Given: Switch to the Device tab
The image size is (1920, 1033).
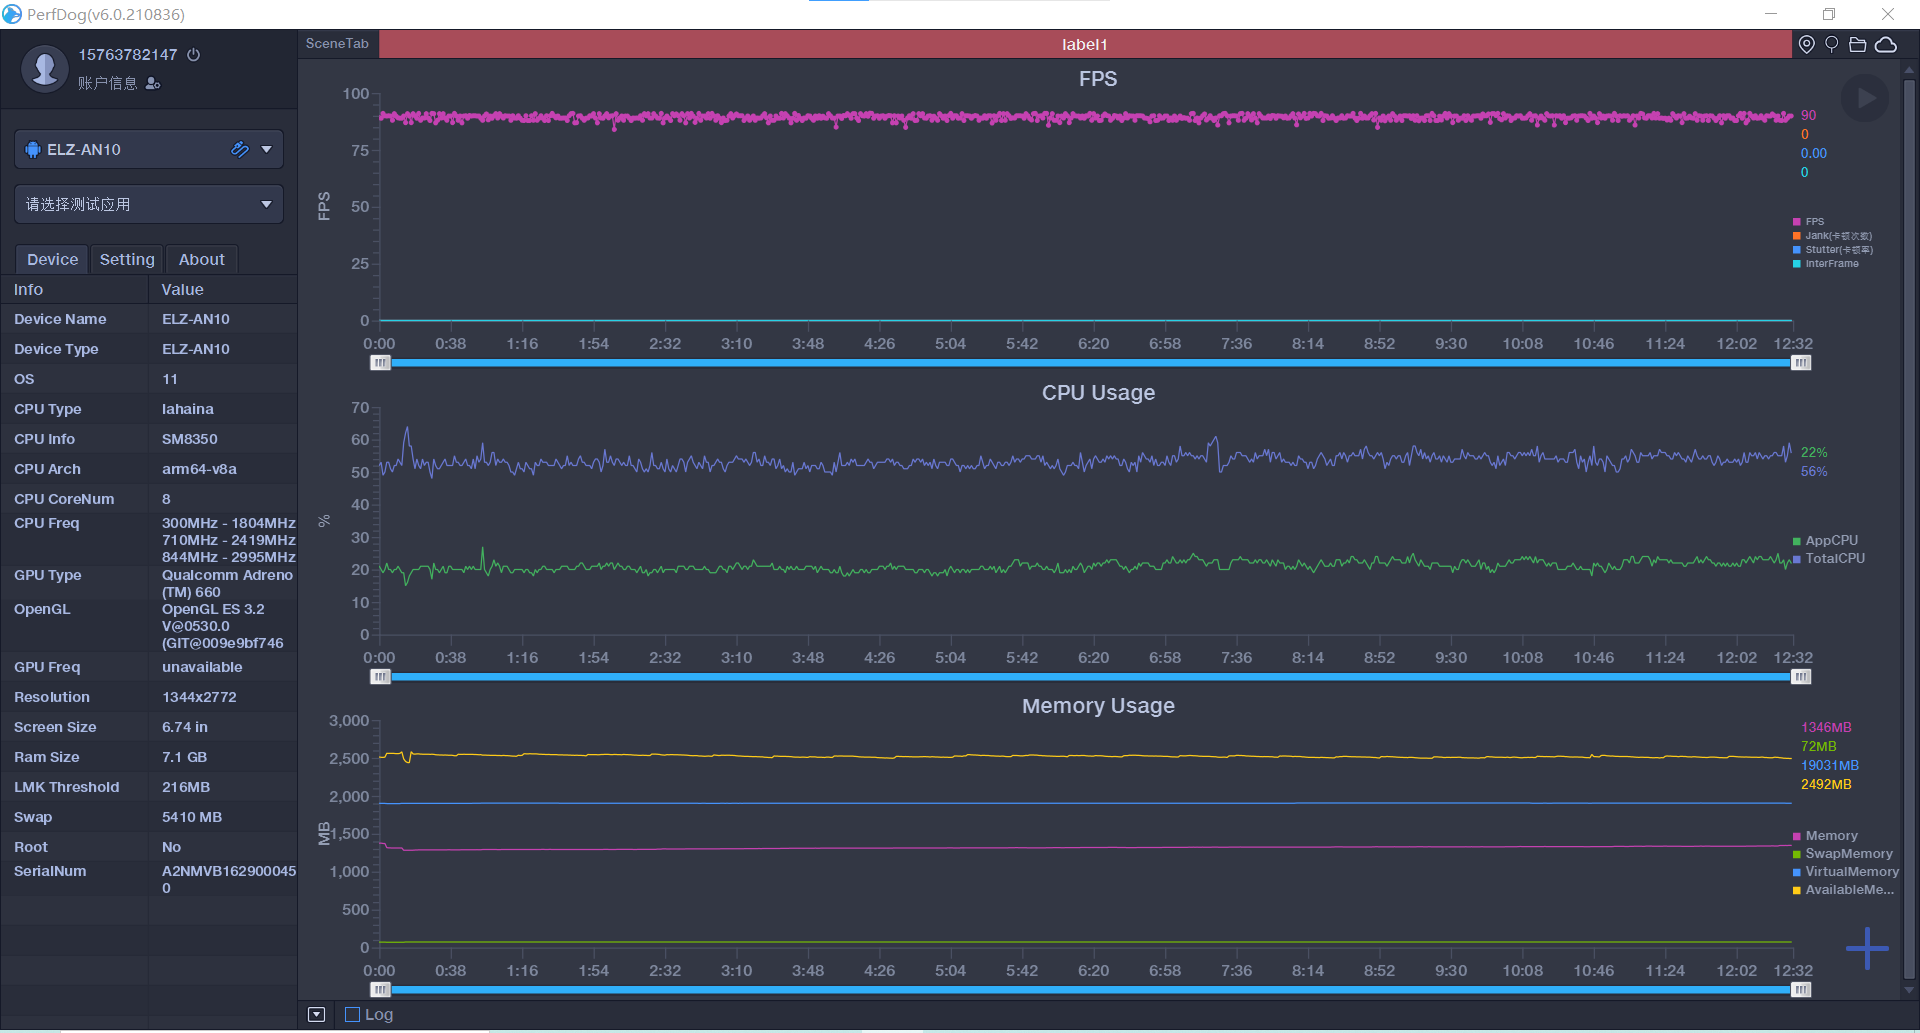Looking at the screenshot, I should tap(52, 259).
